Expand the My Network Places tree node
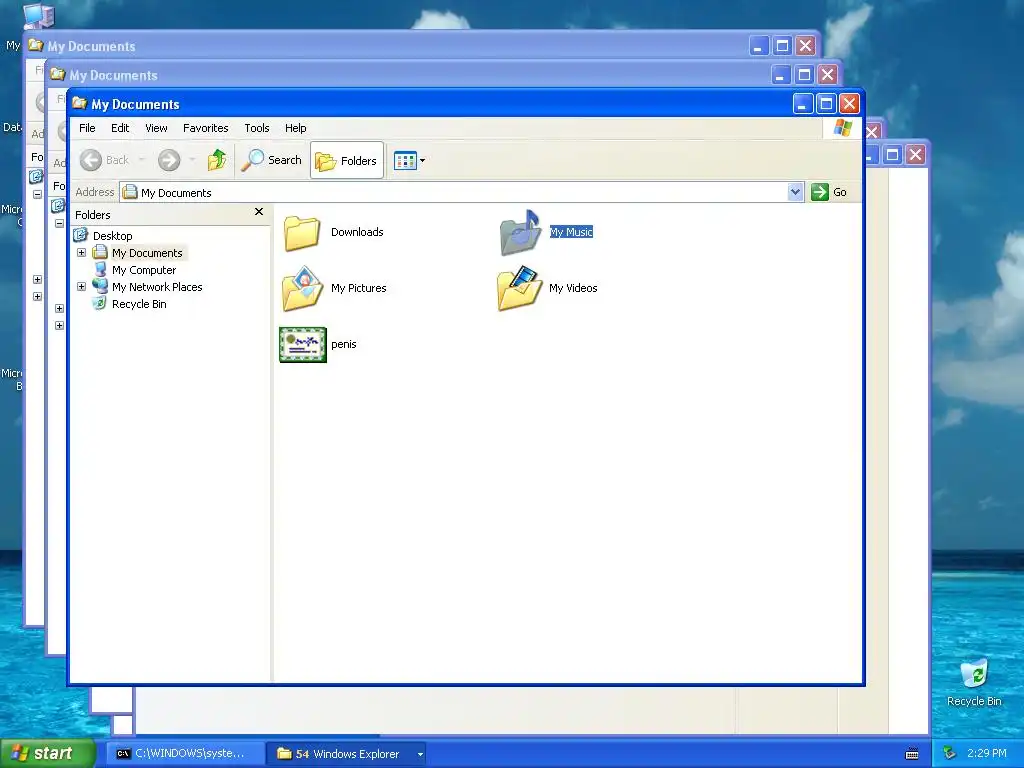Image resolution: width=1024 pixels, height=768 pixels. click(82, 286)
